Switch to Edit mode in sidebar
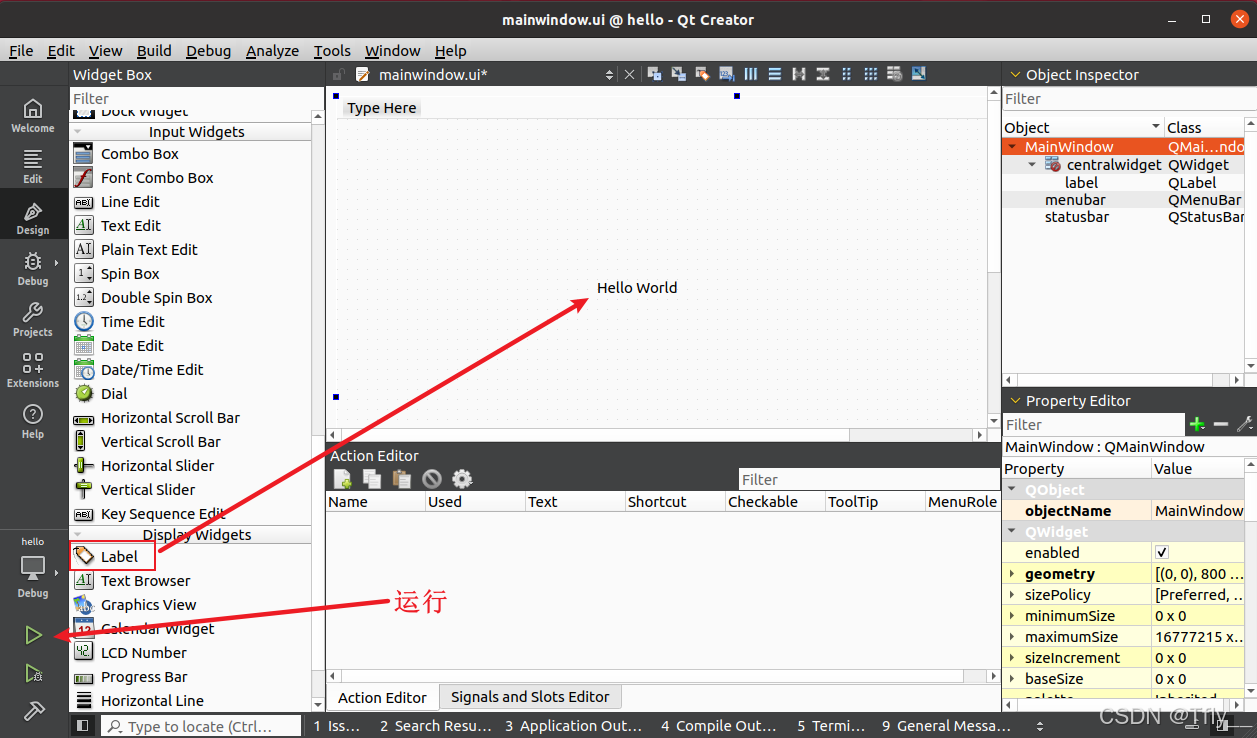 pyautogui.click(x=33, y=167)
